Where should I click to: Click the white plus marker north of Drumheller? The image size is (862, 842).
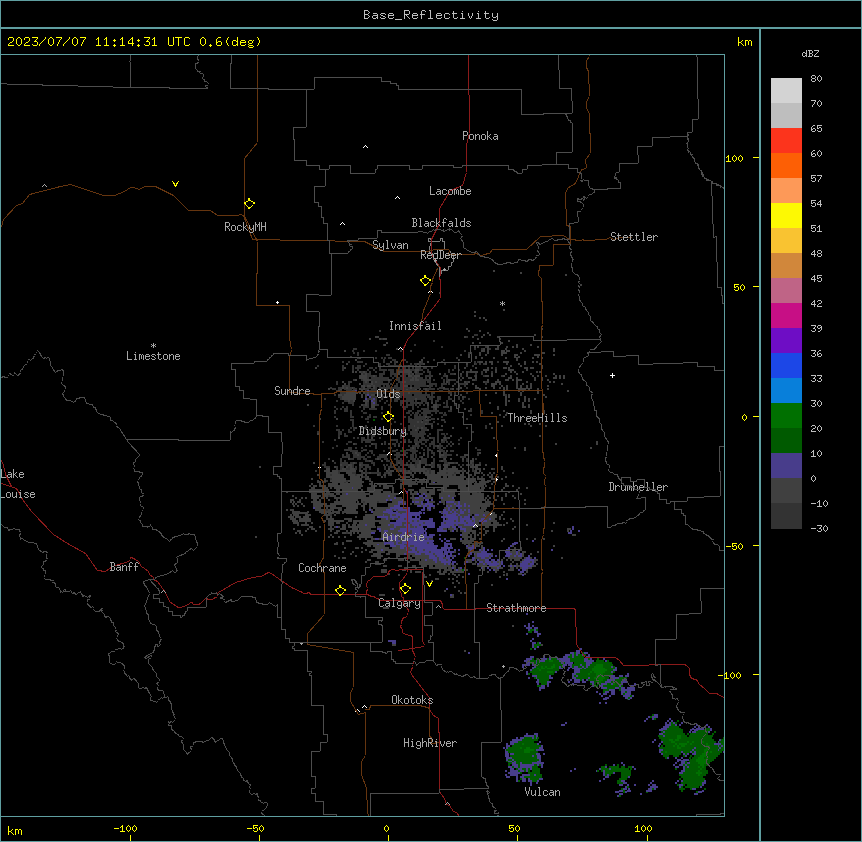coord(612,375)
